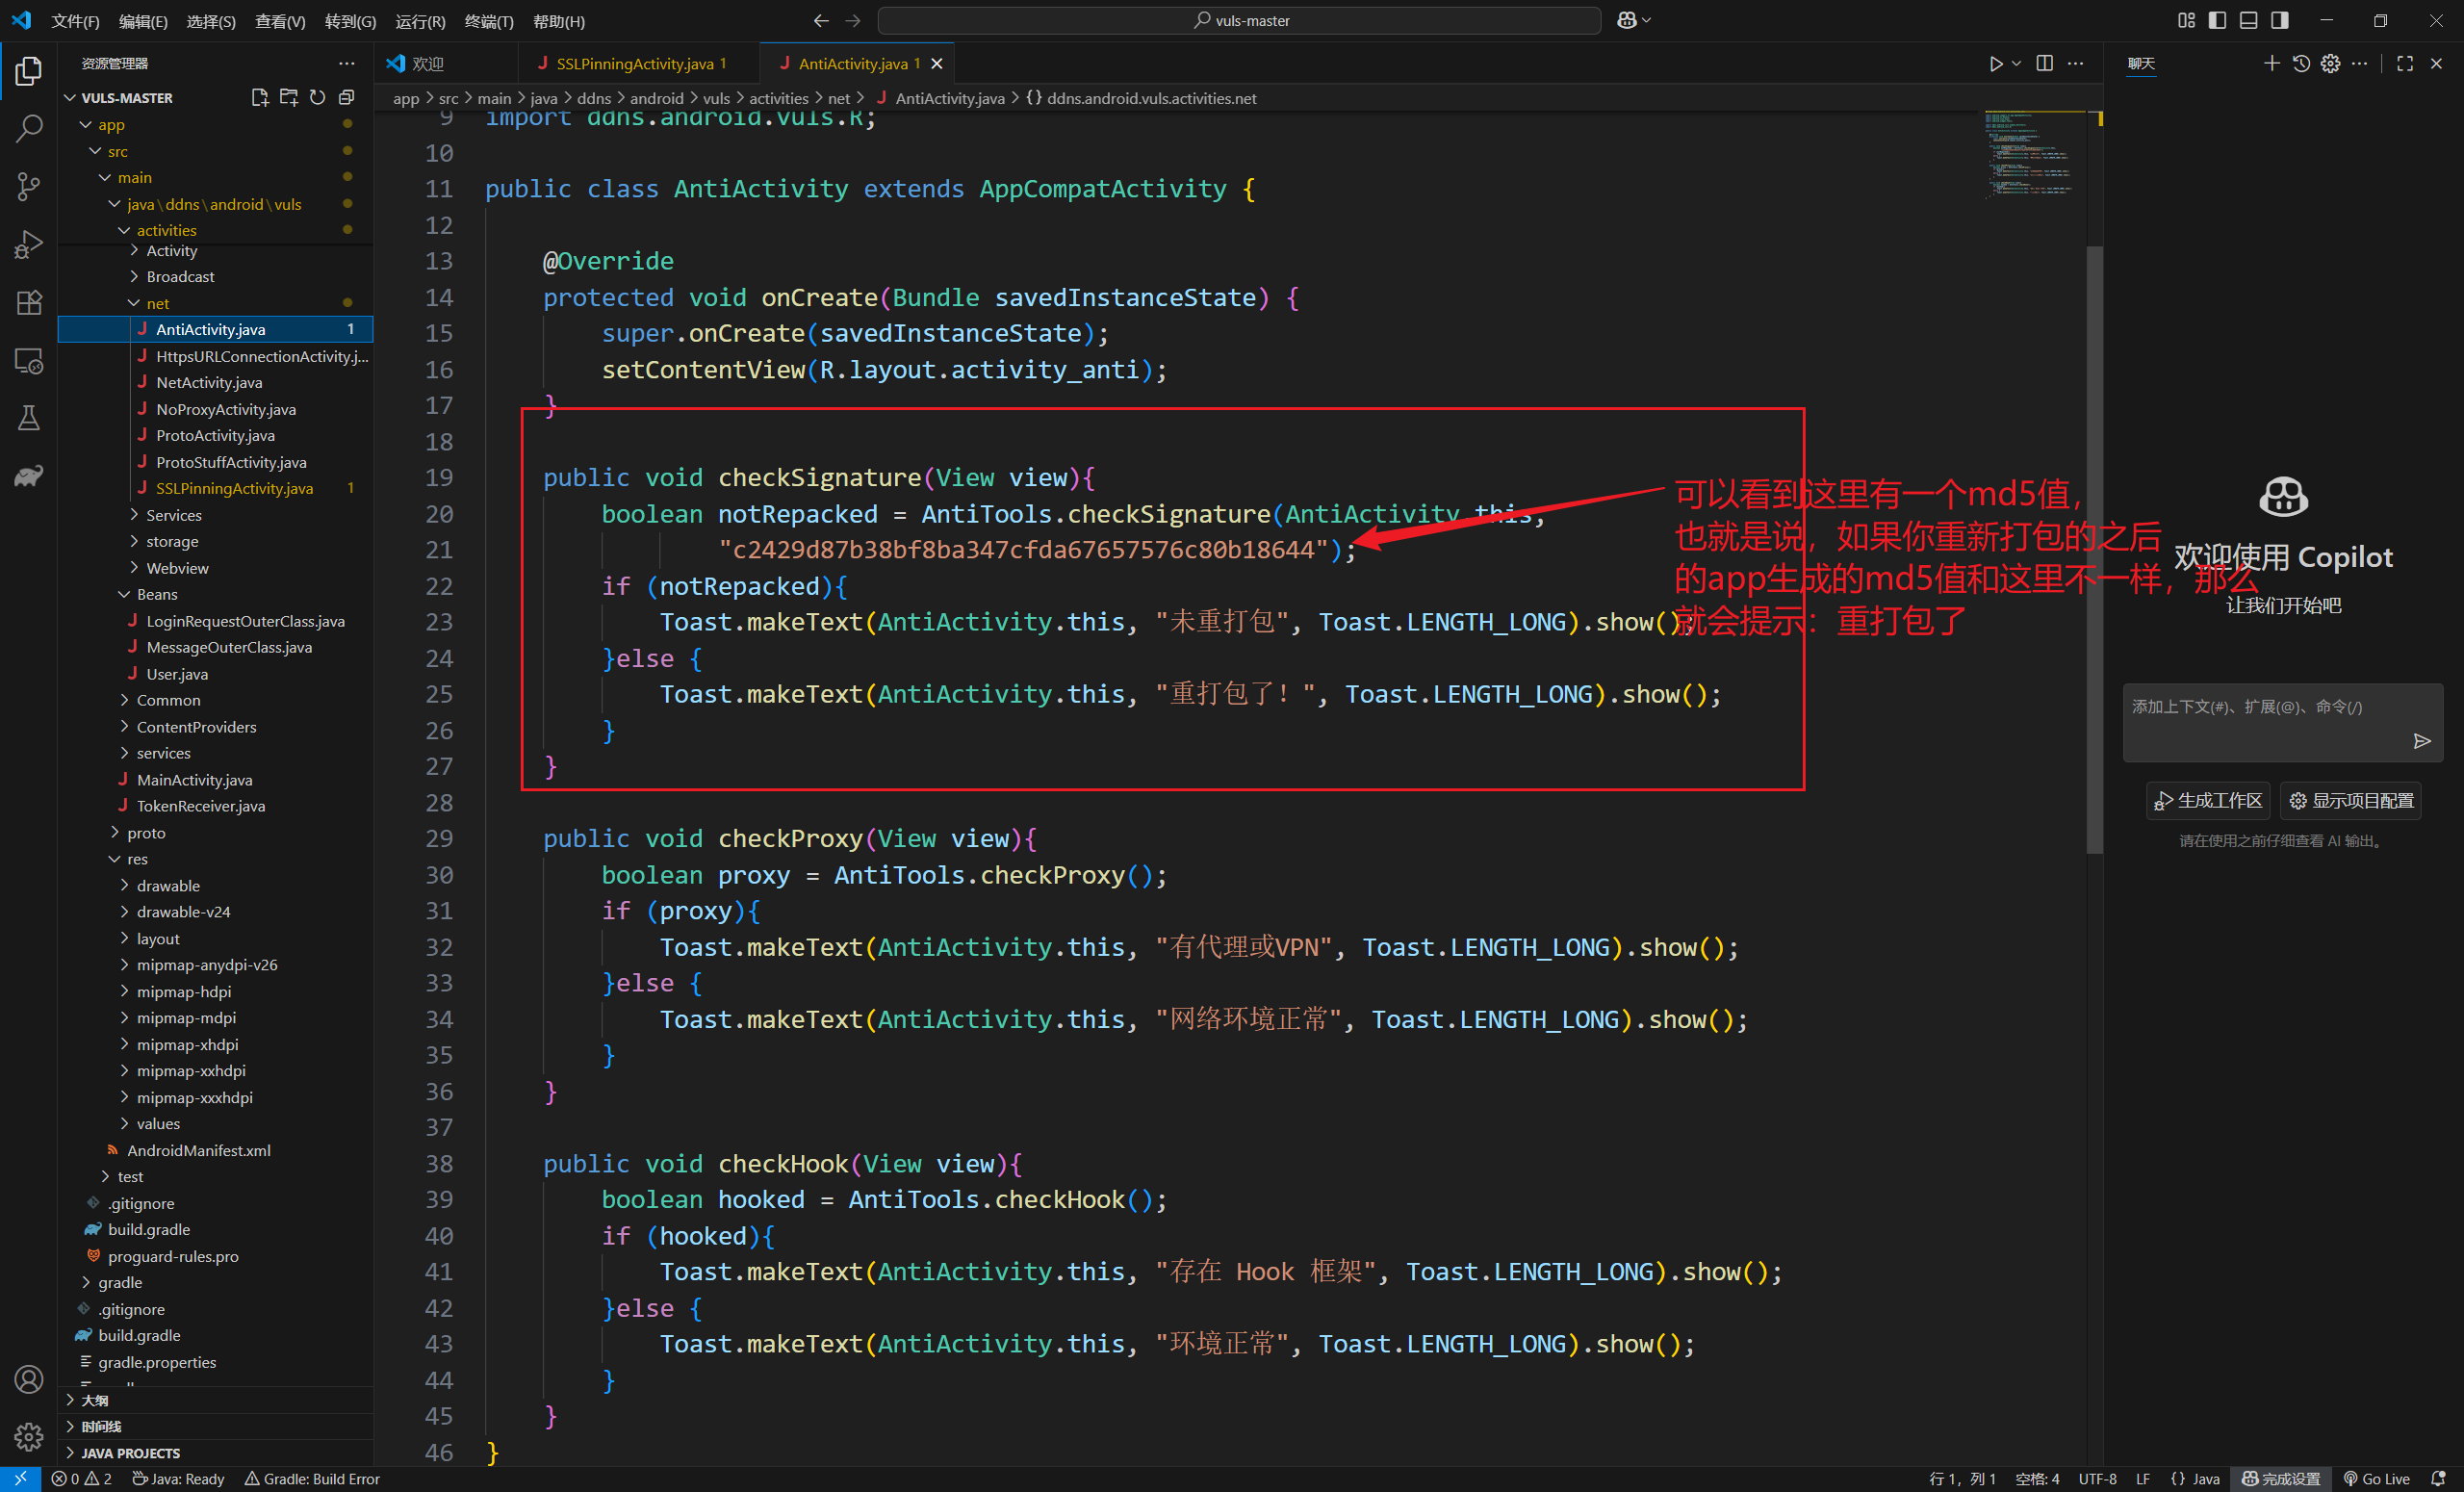Create a new file in explorer

[x=259, y=97]
